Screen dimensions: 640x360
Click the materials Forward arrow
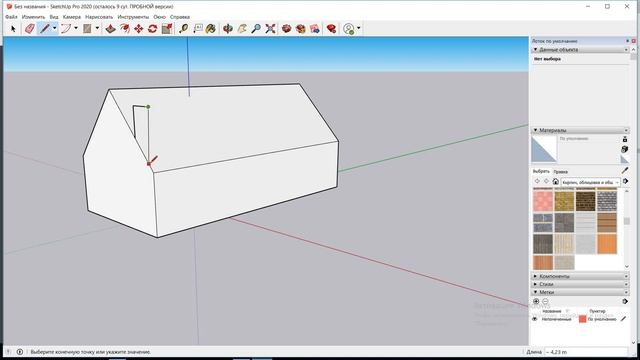(x=546, y=182)
